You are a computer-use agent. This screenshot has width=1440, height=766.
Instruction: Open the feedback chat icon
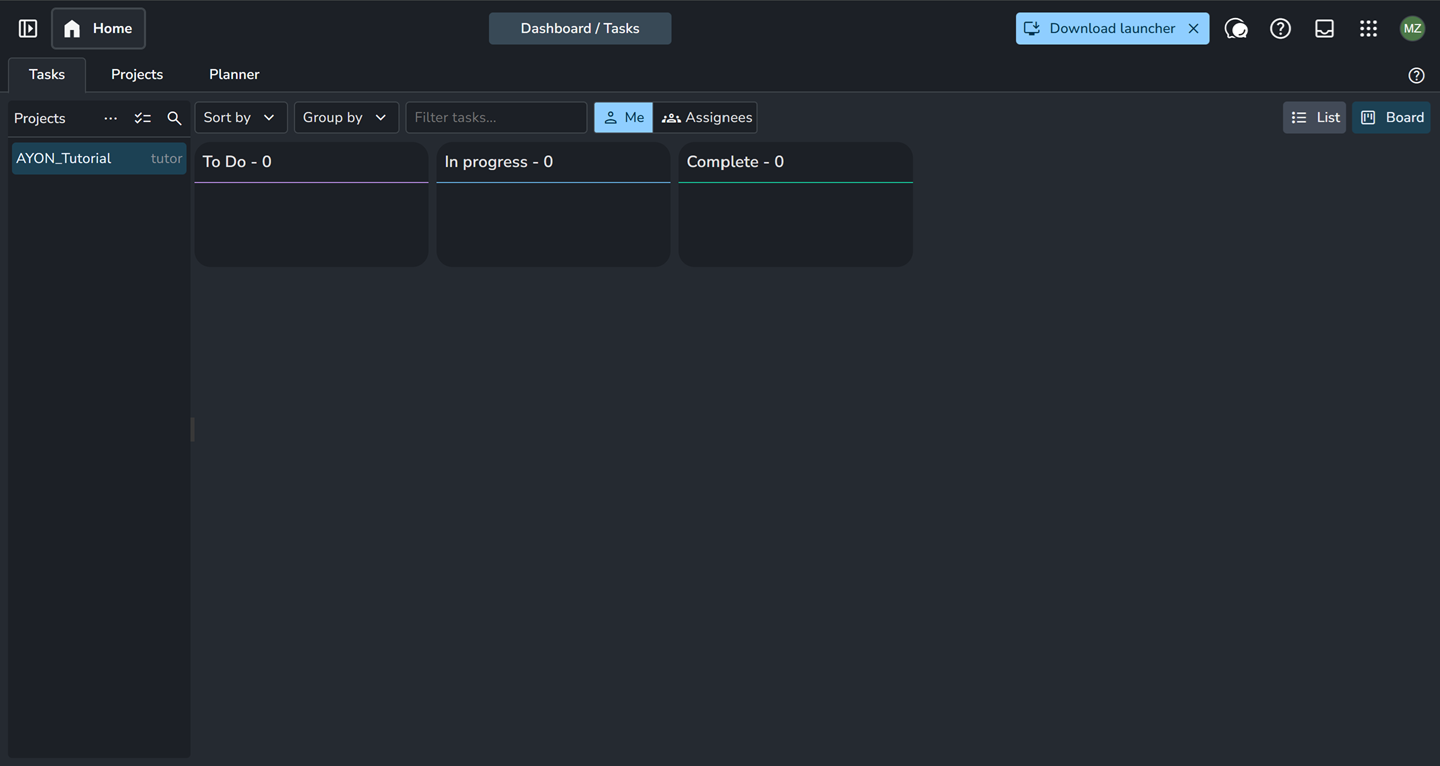tap(1236, 29)
